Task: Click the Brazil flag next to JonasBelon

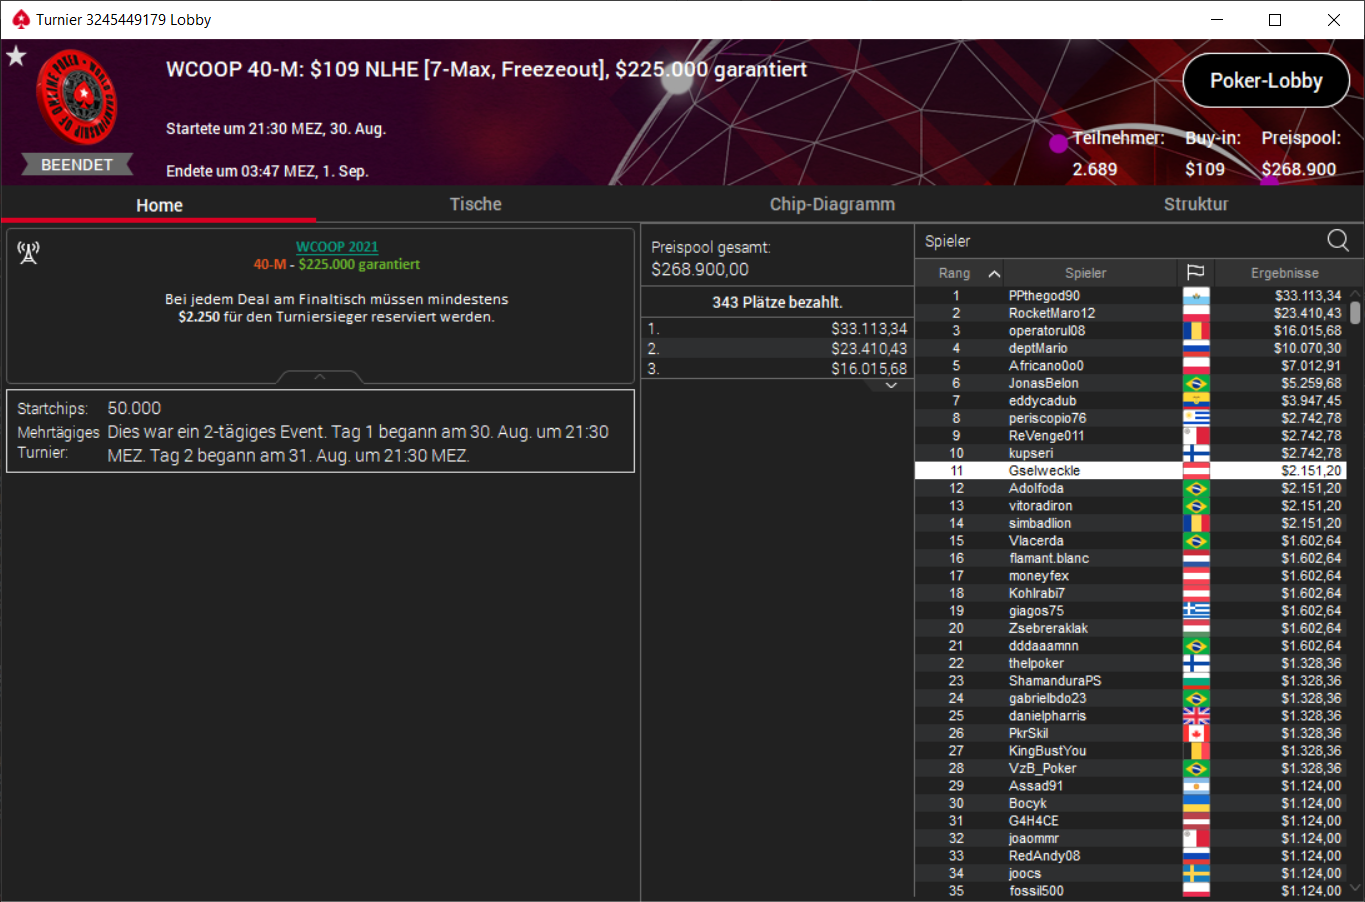Action: tap(1196, 383)
